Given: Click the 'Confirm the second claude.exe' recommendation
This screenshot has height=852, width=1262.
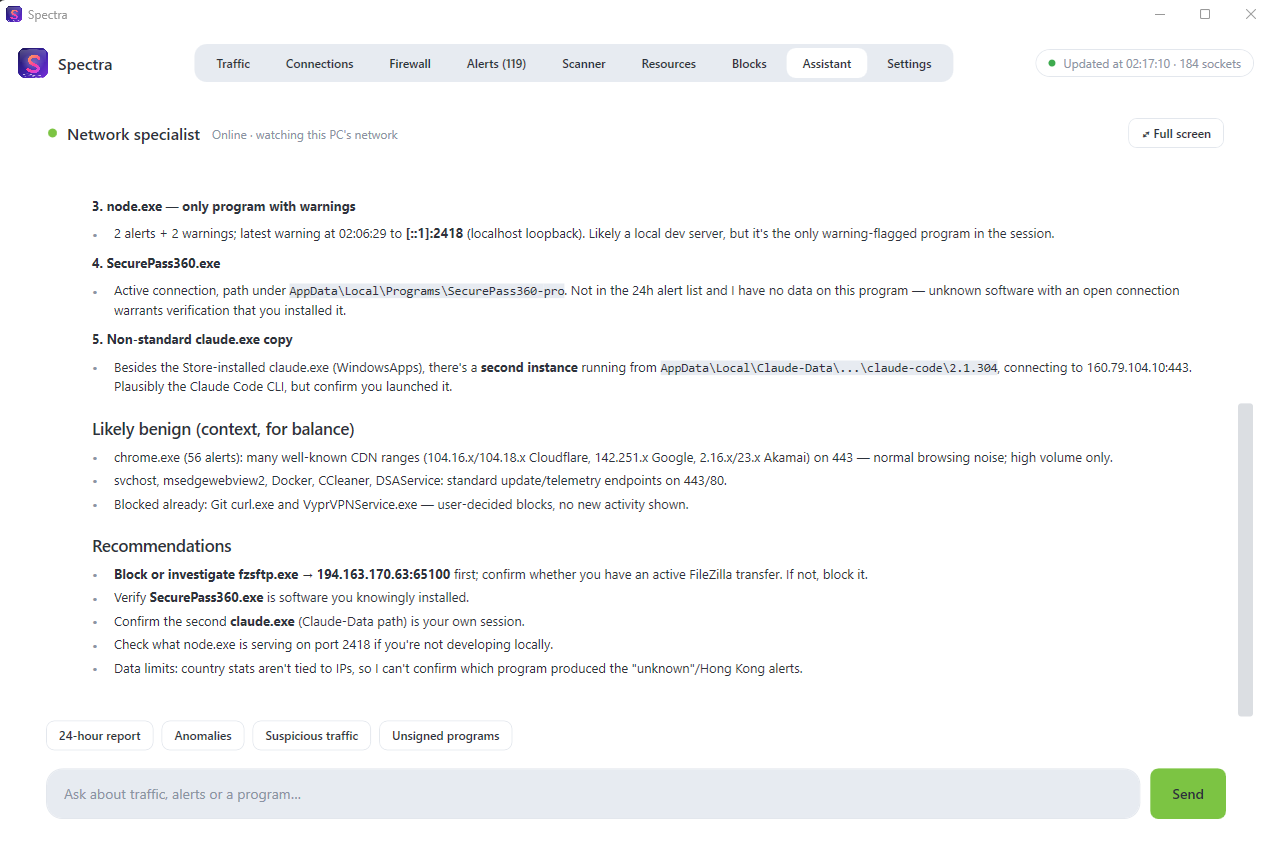Looking at the screenshot, I should coord(319,621).
